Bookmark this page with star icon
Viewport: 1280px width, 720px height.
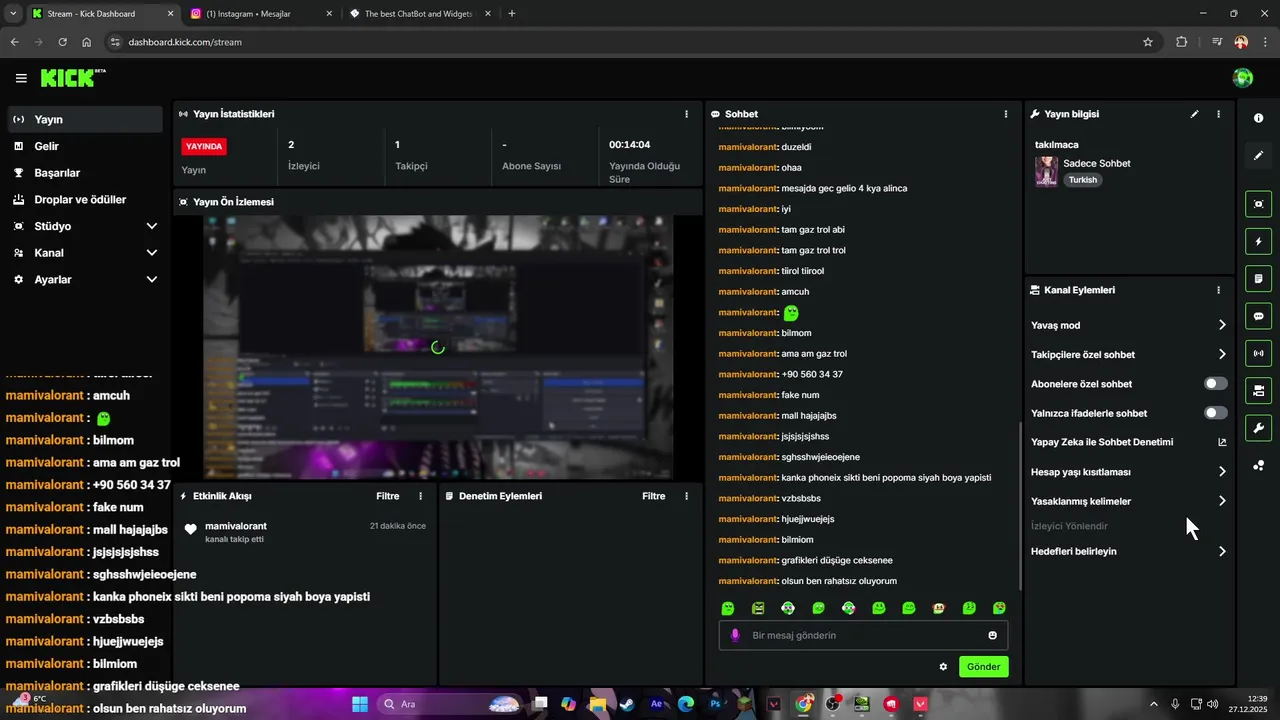[1148, 42]
